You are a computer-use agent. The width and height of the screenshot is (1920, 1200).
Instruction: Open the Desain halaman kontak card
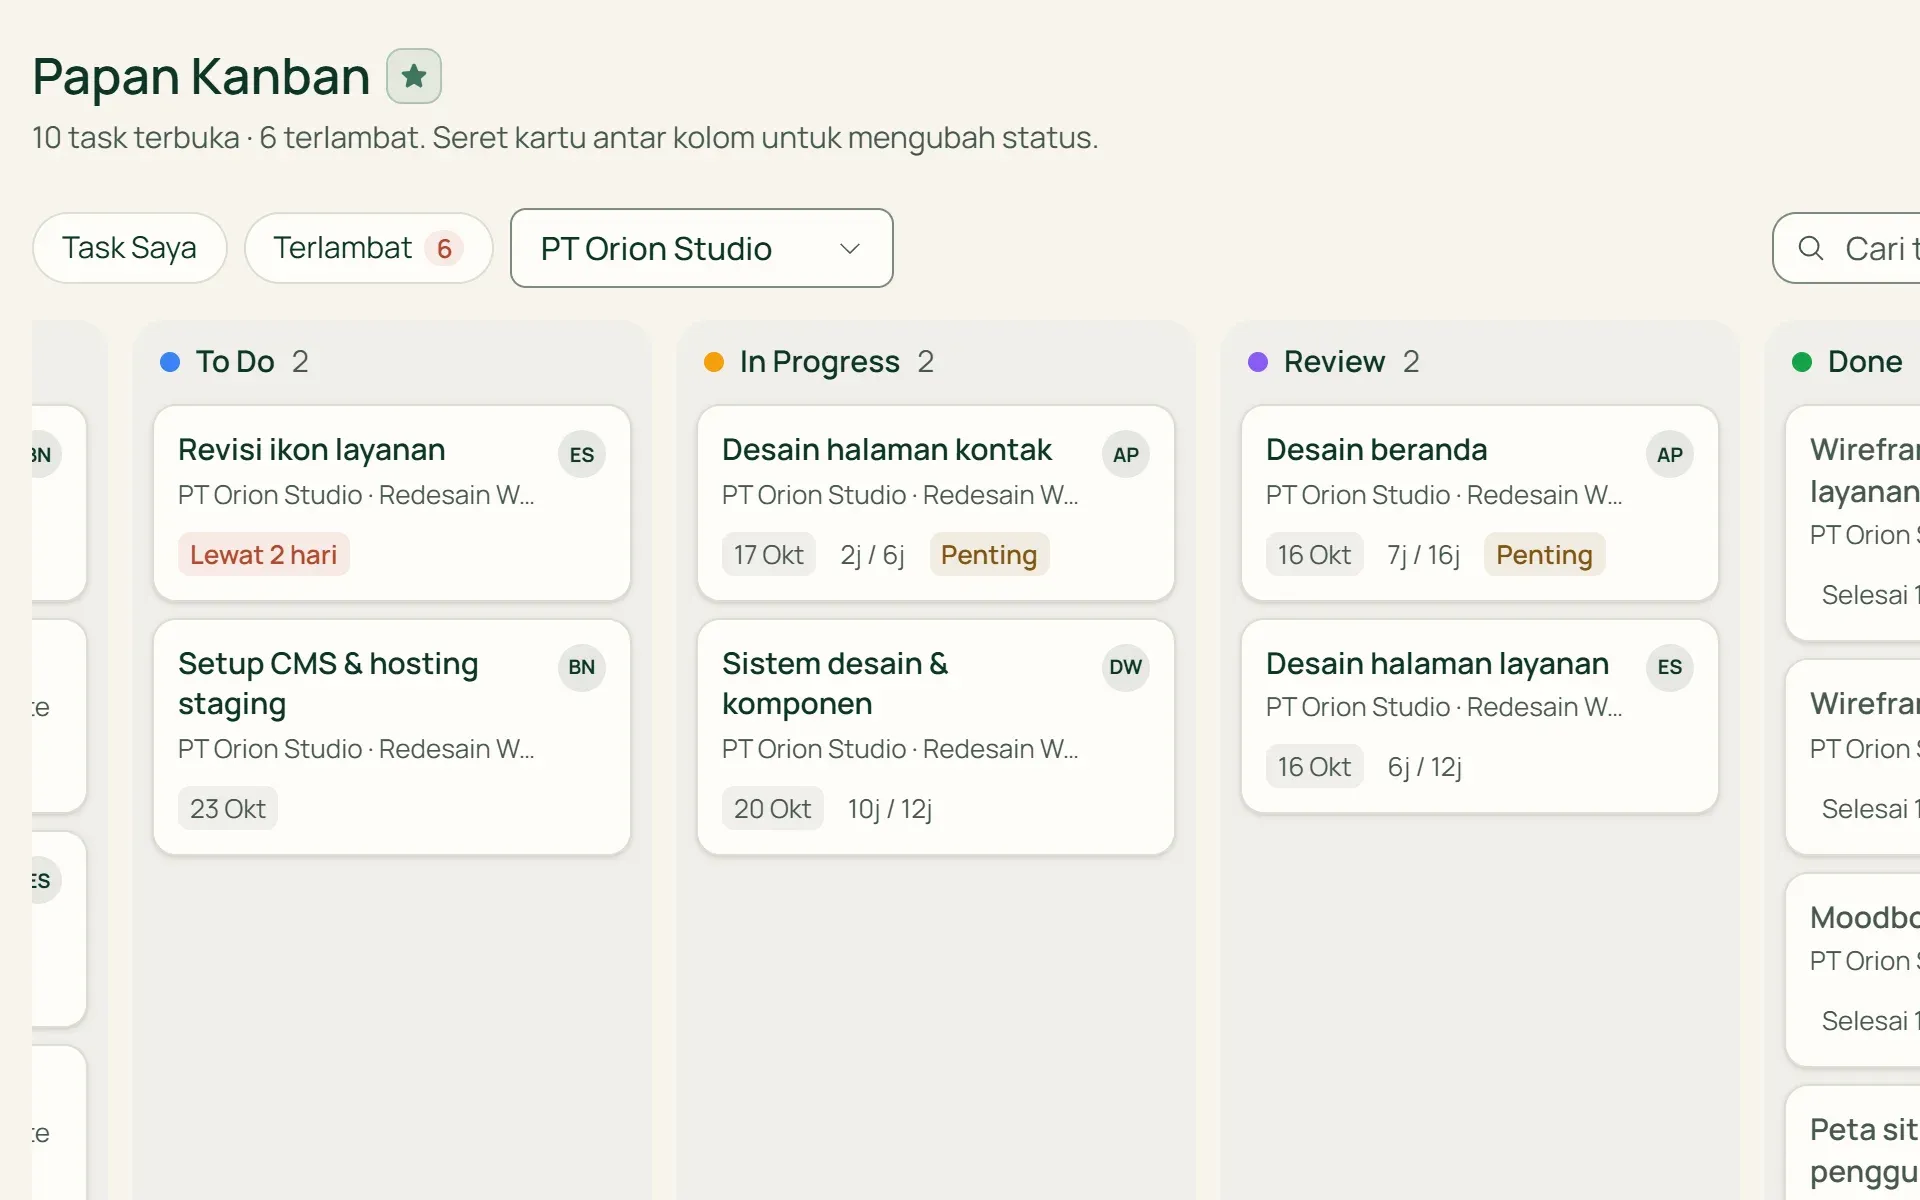[936, 503]
